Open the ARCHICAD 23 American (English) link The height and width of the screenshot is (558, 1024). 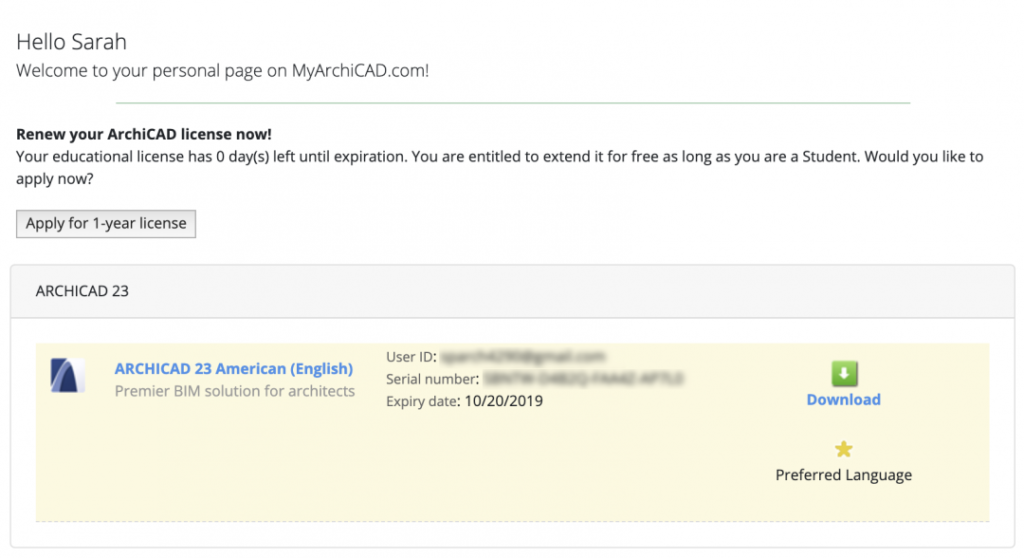(234, 369)
